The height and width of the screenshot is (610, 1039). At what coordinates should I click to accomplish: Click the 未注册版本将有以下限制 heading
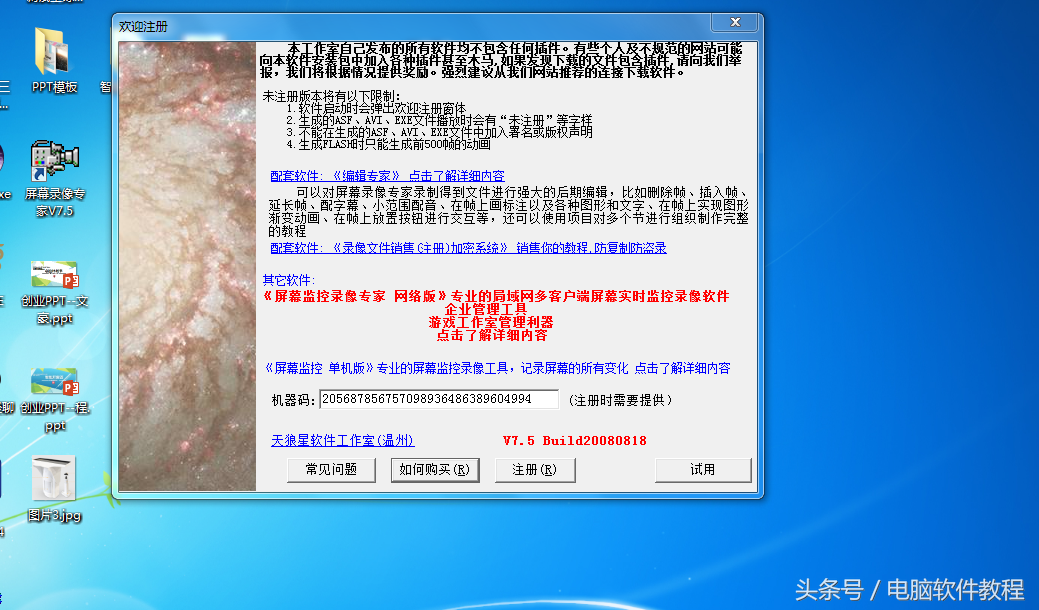331,96
